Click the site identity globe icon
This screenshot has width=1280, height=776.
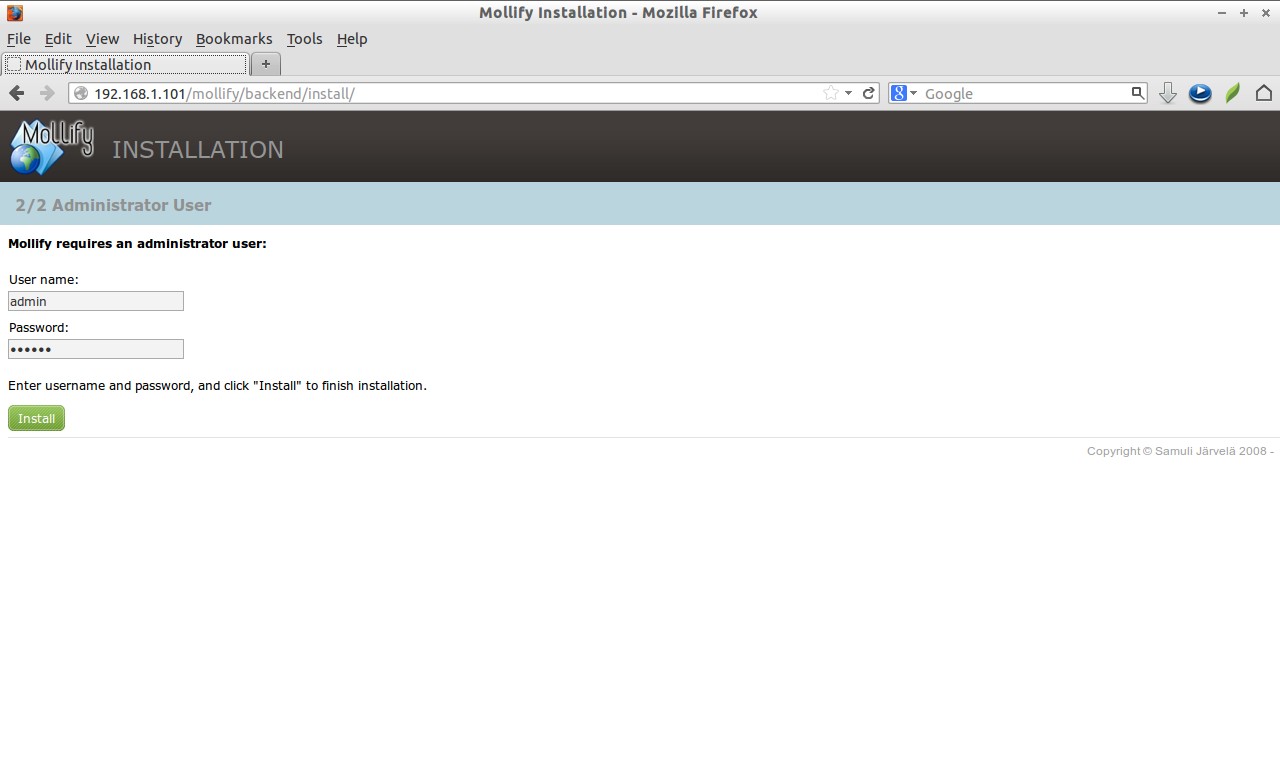[x=81, y=93]
